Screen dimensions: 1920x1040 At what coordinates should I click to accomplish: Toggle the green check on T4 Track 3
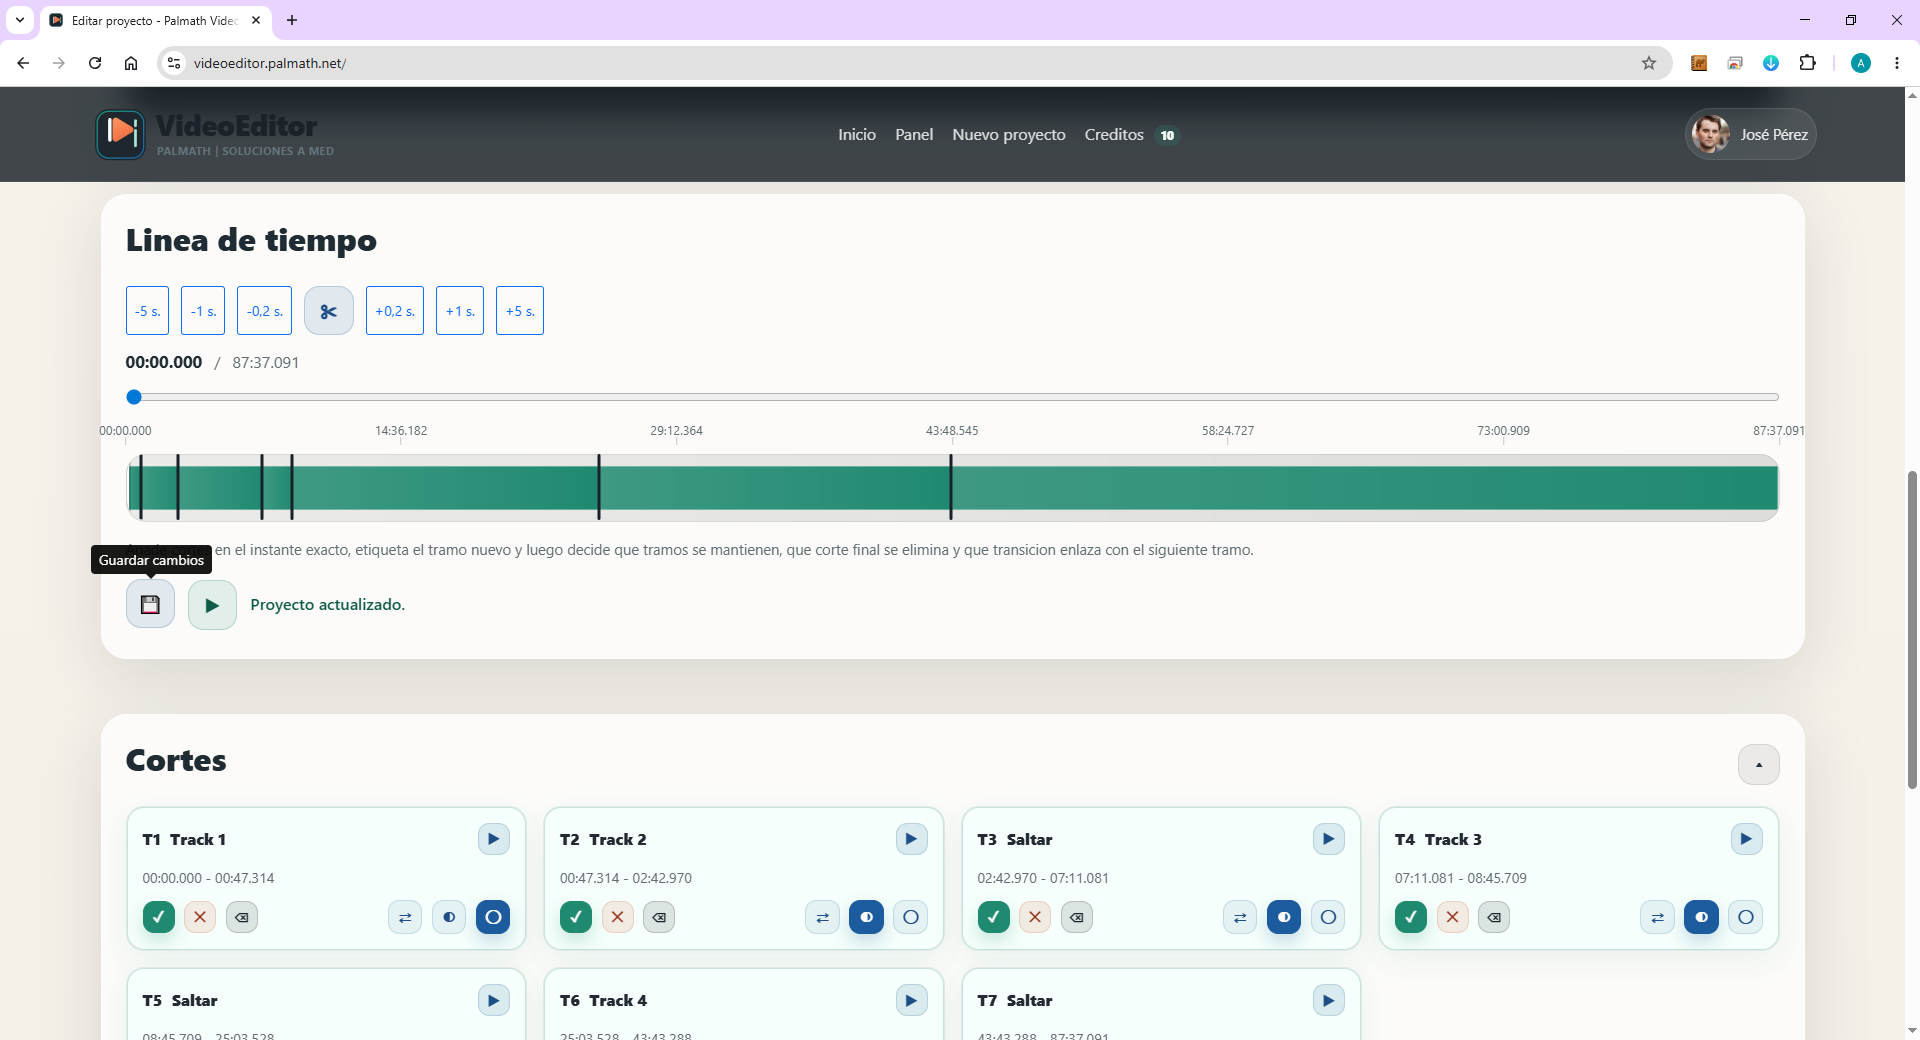click(x=1411, y=917)
